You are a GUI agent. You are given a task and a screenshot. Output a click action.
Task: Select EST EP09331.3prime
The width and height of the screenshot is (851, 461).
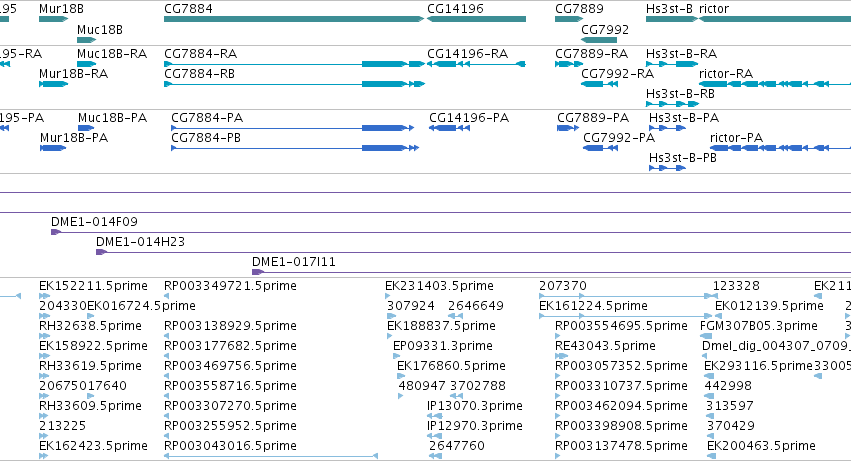[x=443, y=346]
